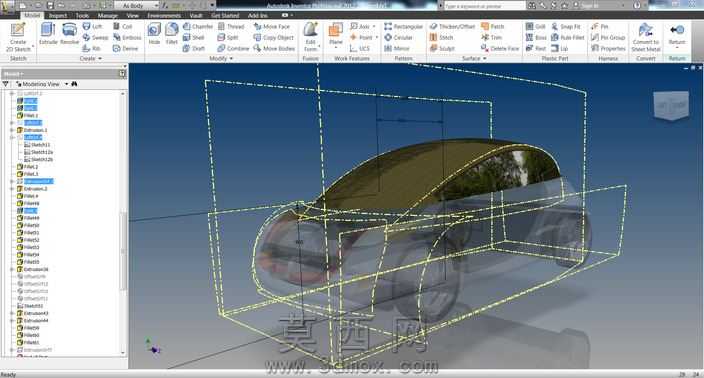Select the Hole tool
The width and height of the screenshot is (704, 378).
coord(154,34)
